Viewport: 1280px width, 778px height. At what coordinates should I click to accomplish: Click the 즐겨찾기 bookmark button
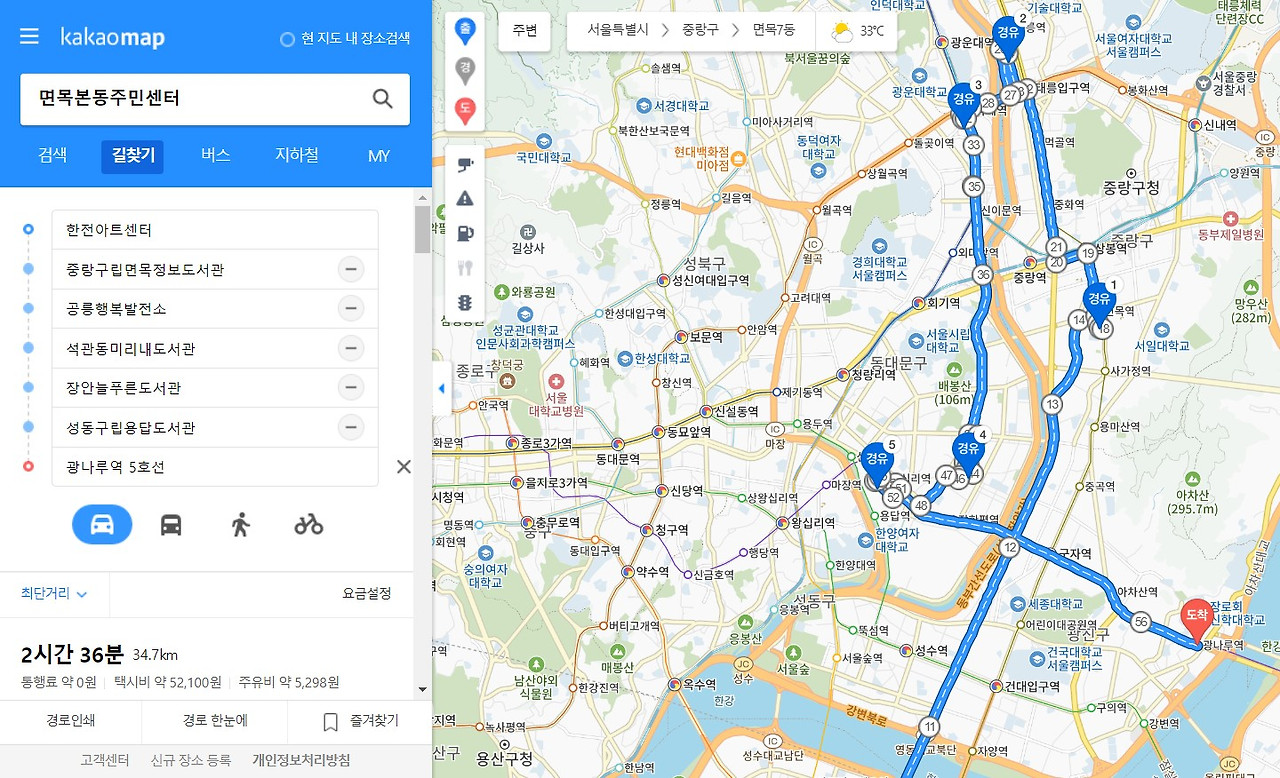(360, 721)
